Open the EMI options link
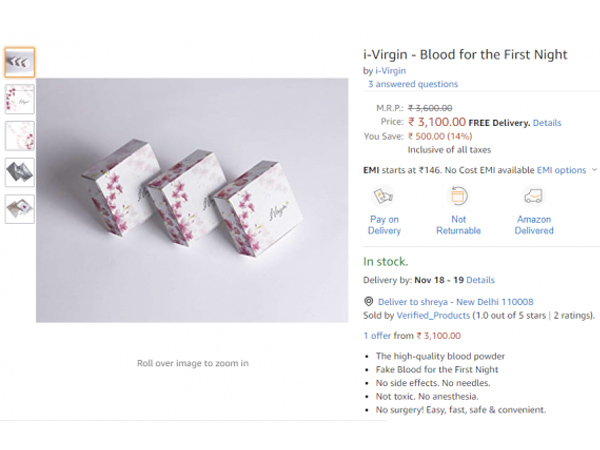The height and width of the screenshot is (450, 600). pyautogui.click(x=561, y=171)
